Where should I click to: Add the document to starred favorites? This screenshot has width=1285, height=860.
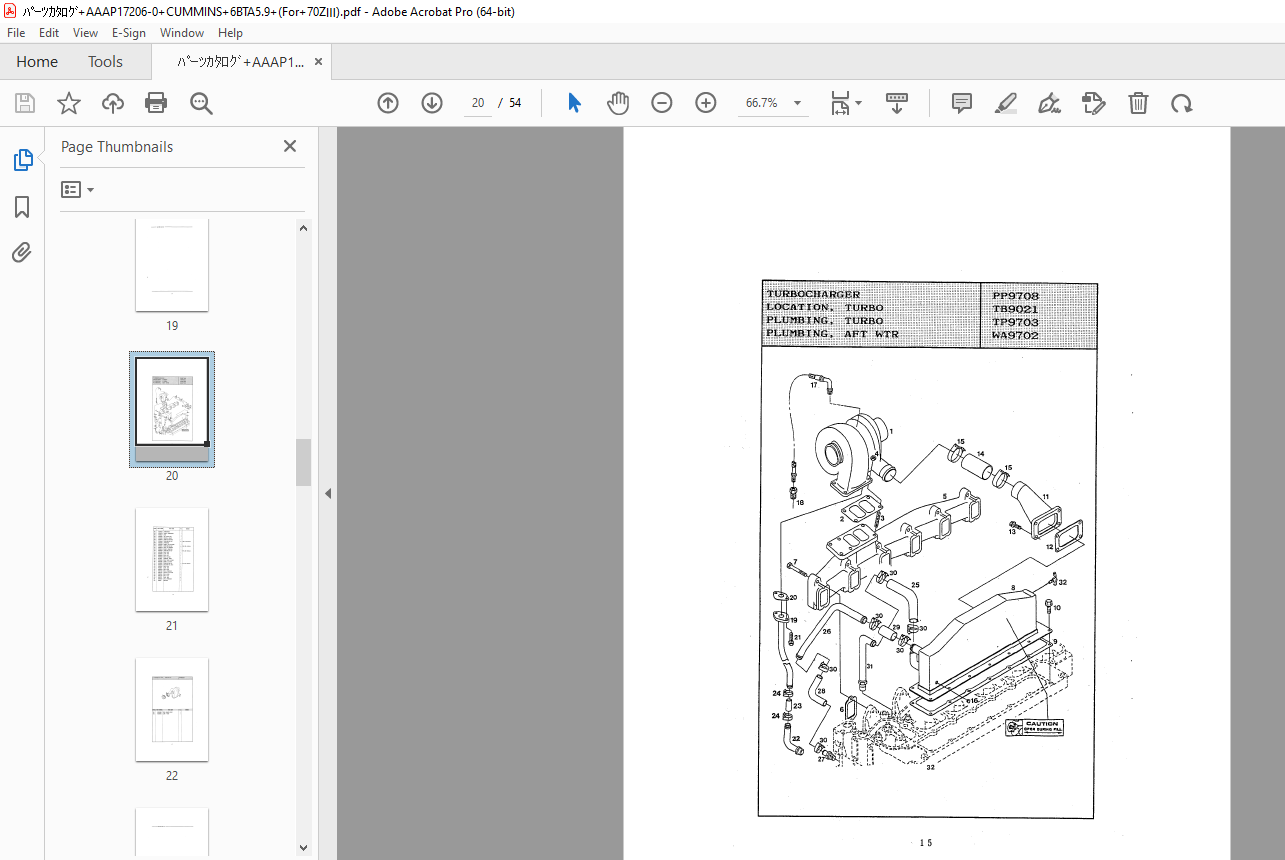69,103
